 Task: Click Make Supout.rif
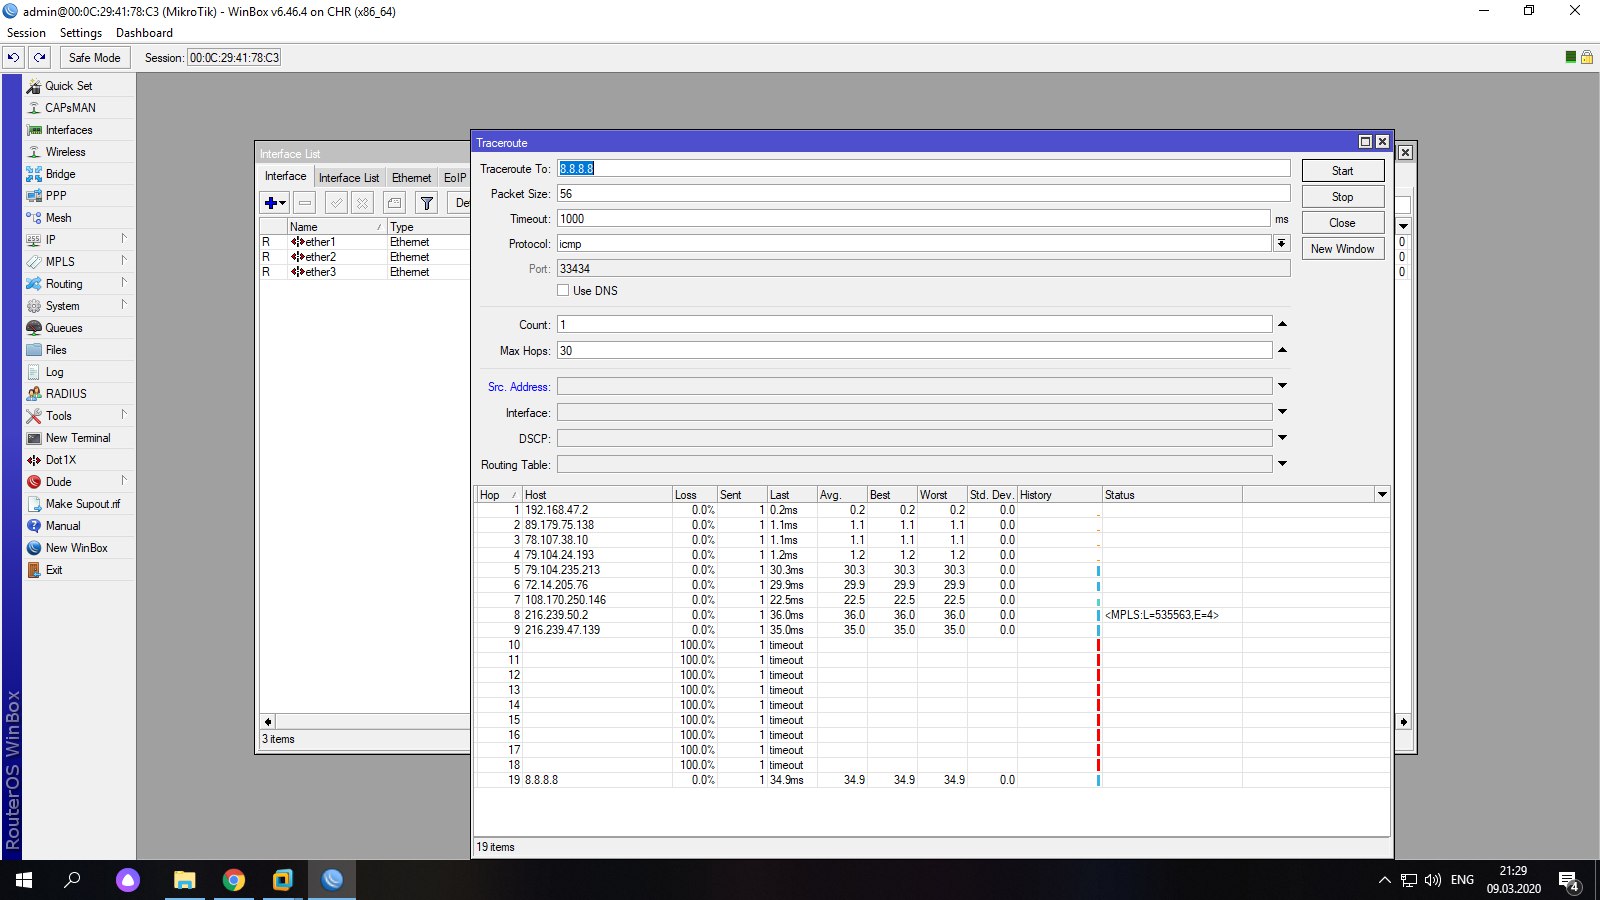pos(82,504)
